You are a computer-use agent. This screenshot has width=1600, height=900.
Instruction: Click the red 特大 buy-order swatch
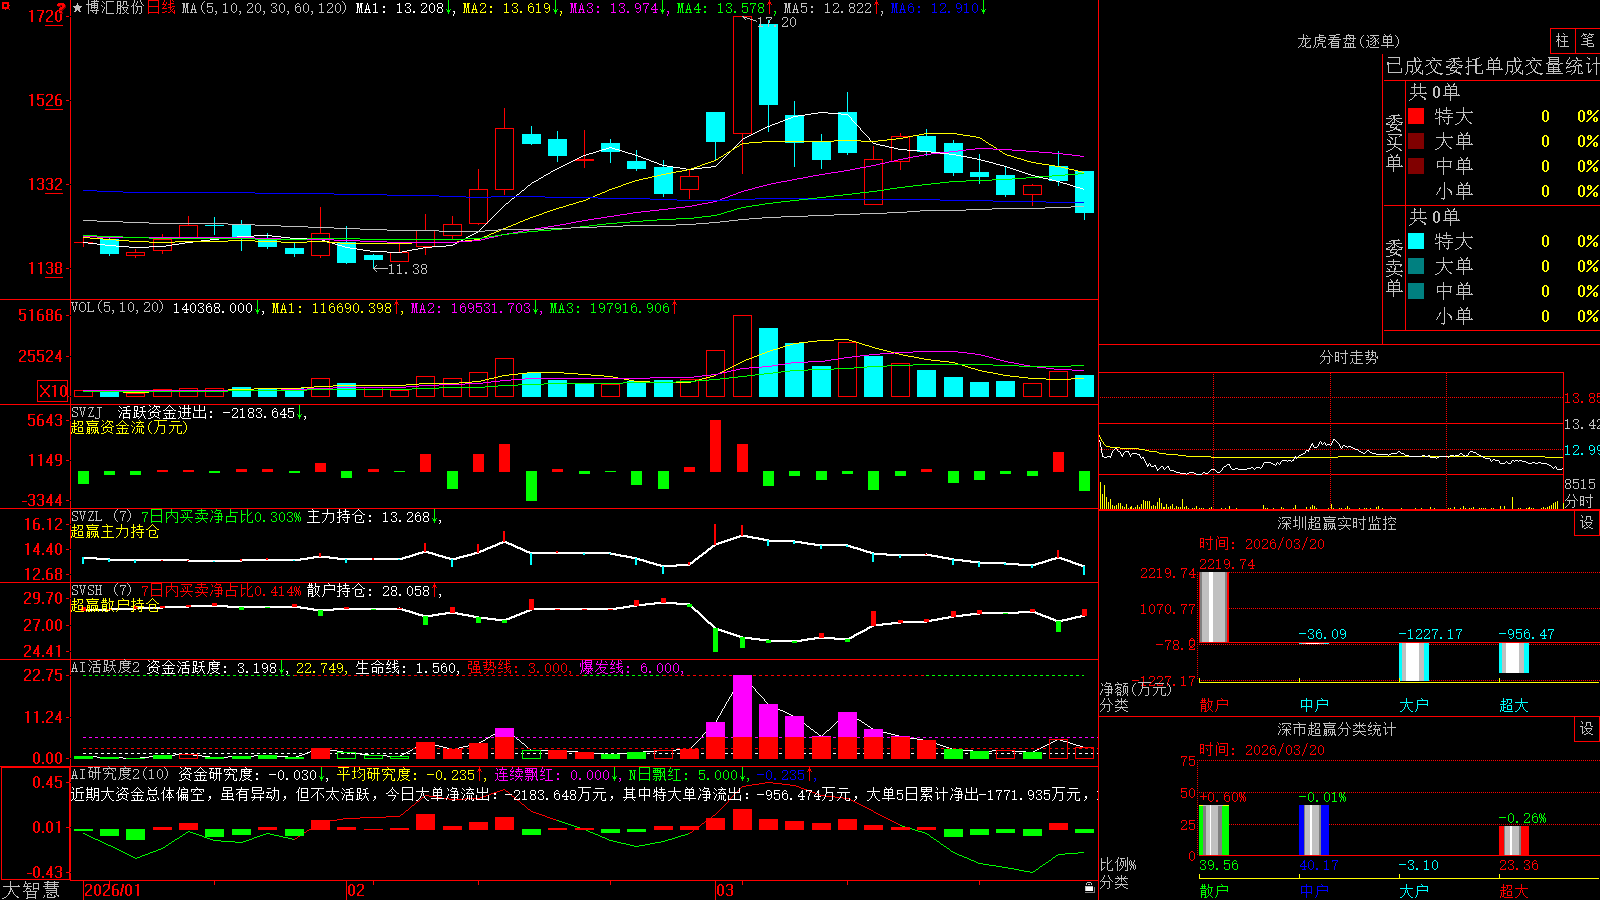[x=1416, y=116]
